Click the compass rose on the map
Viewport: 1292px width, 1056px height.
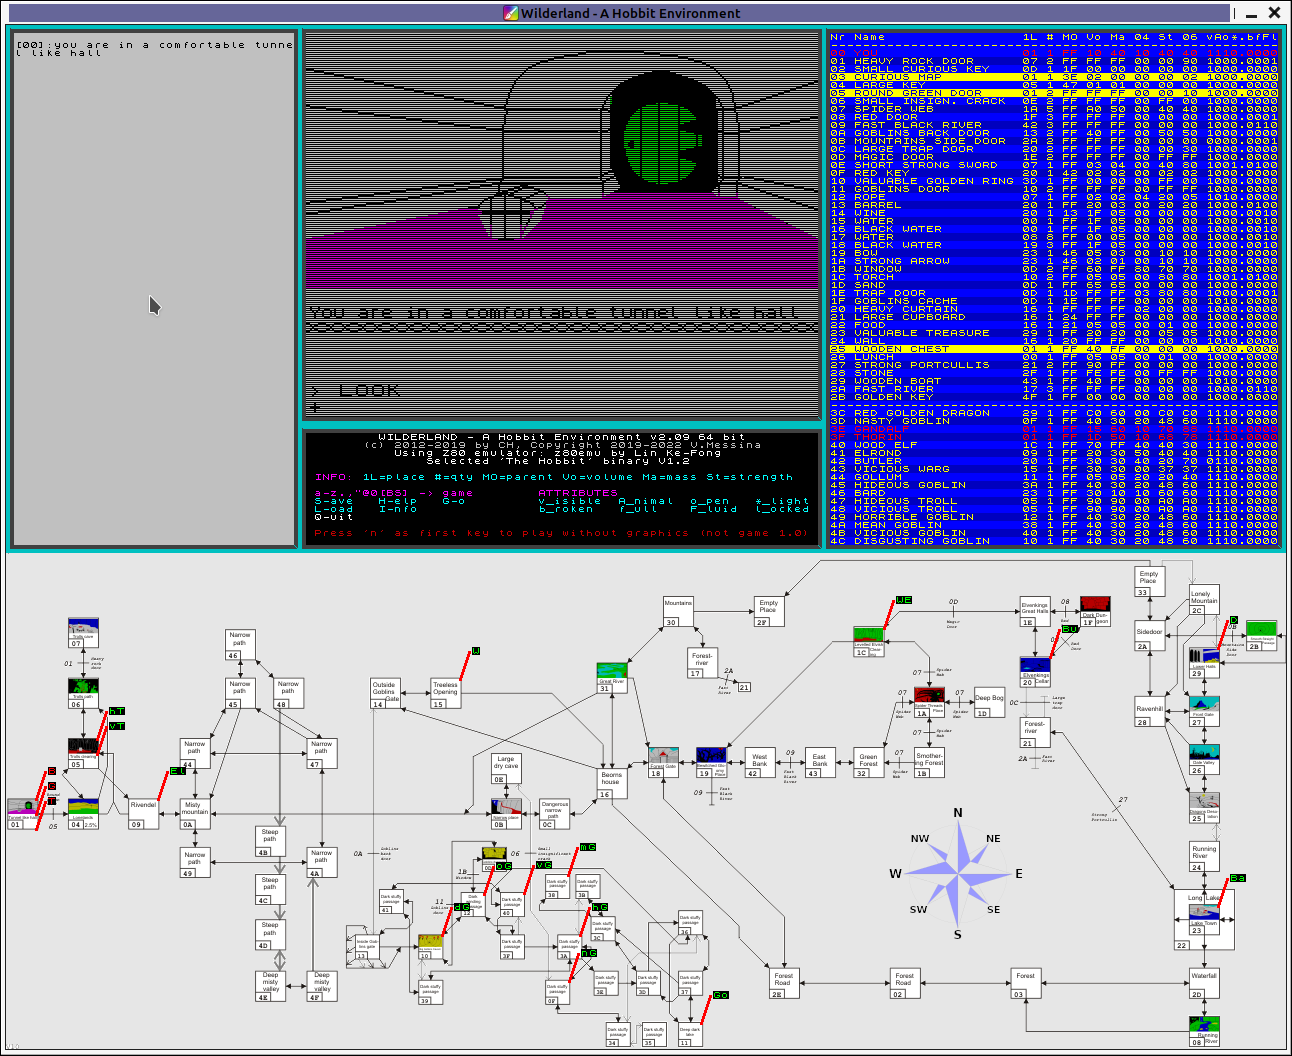pyautogui.click(x=958, y=874)
